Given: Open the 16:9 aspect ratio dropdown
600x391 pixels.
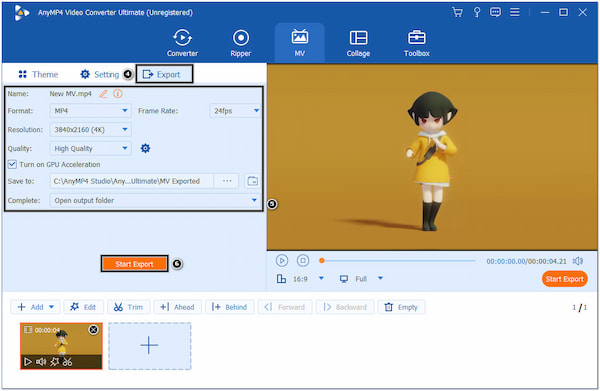Looking at the screenshot, I should (x=321, y=279).
